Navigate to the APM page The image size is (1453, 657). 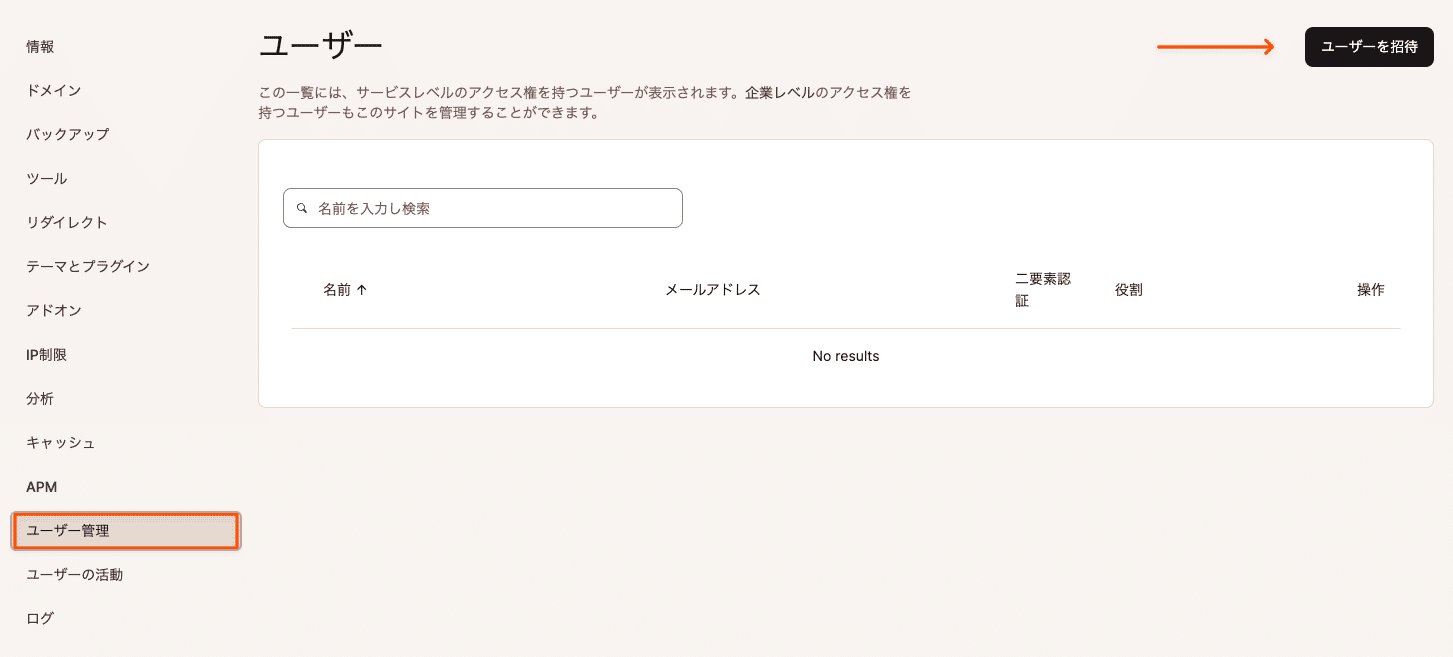point(42,486)
